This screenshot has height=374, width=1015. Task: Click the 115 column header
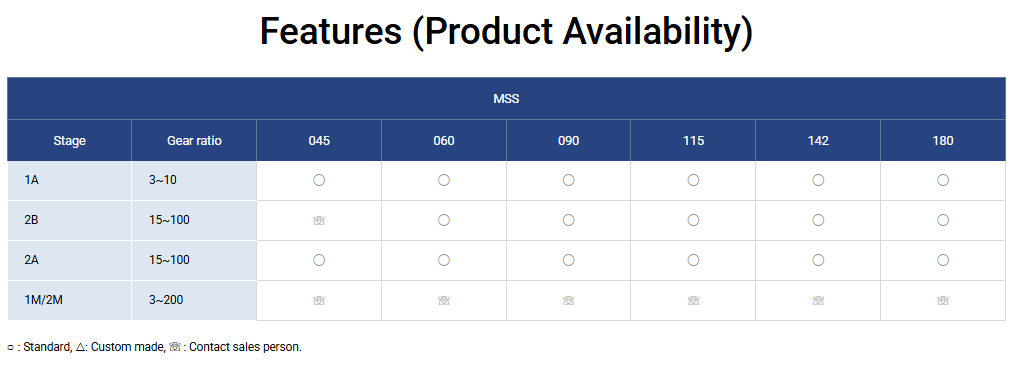click(x=693, y=140)
